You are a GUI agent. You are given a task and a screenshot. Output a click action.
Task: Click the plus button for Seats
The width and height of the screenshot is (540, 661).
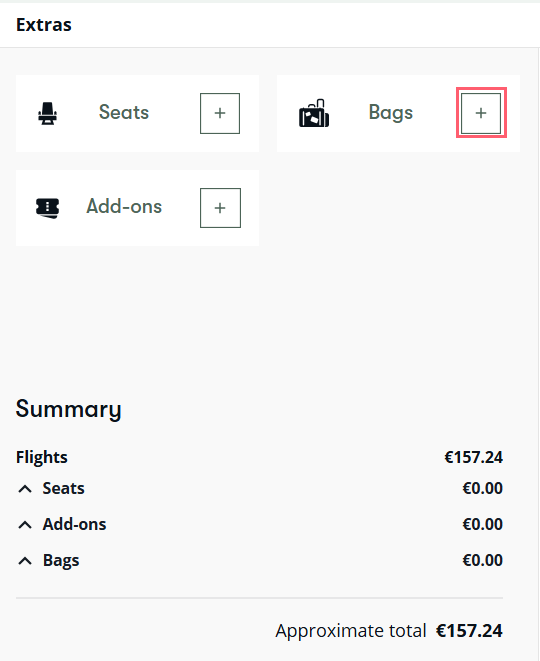[220, 113]
